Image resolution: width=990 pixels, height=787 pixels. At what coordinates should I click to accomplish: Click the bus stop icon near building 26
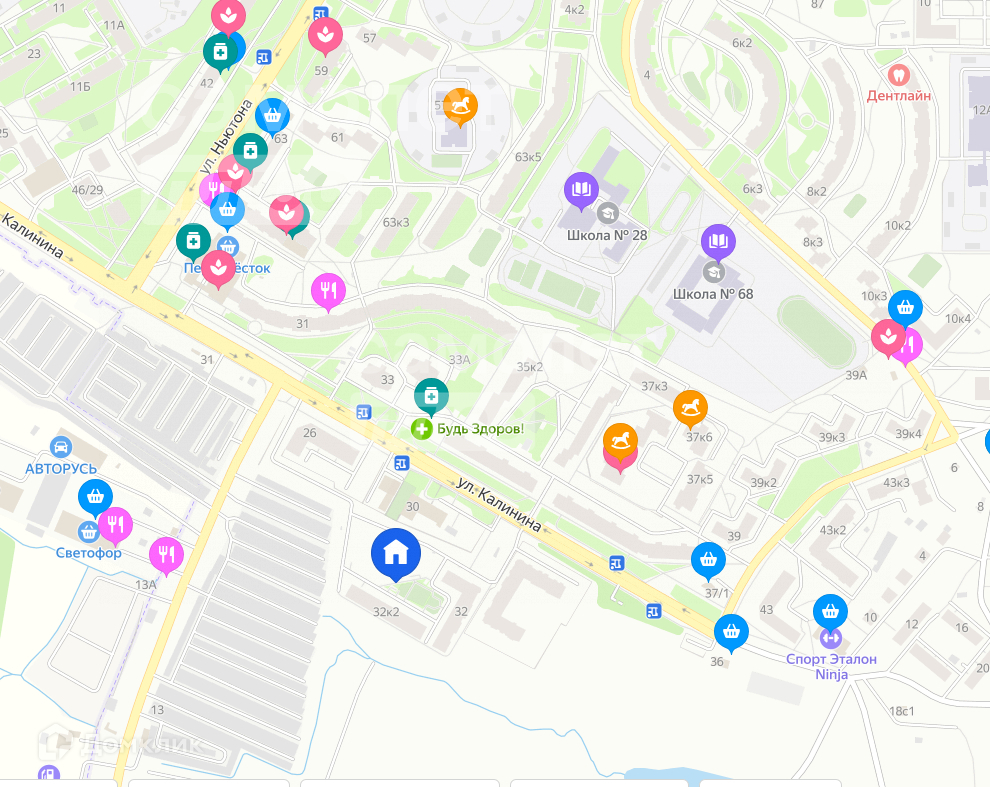364,412
